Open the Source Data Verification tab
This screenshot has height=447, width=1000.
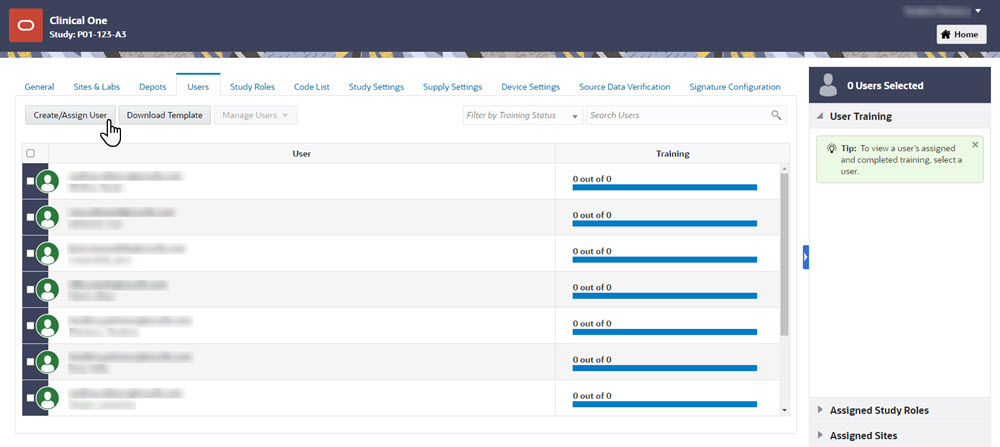point(624,87)
